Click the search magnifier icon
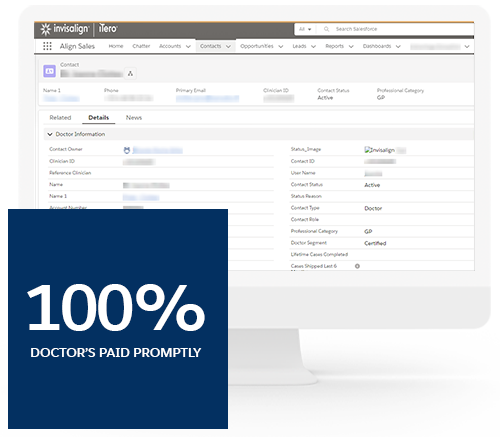This screenshot has height=437, width=500. [326, 29]
